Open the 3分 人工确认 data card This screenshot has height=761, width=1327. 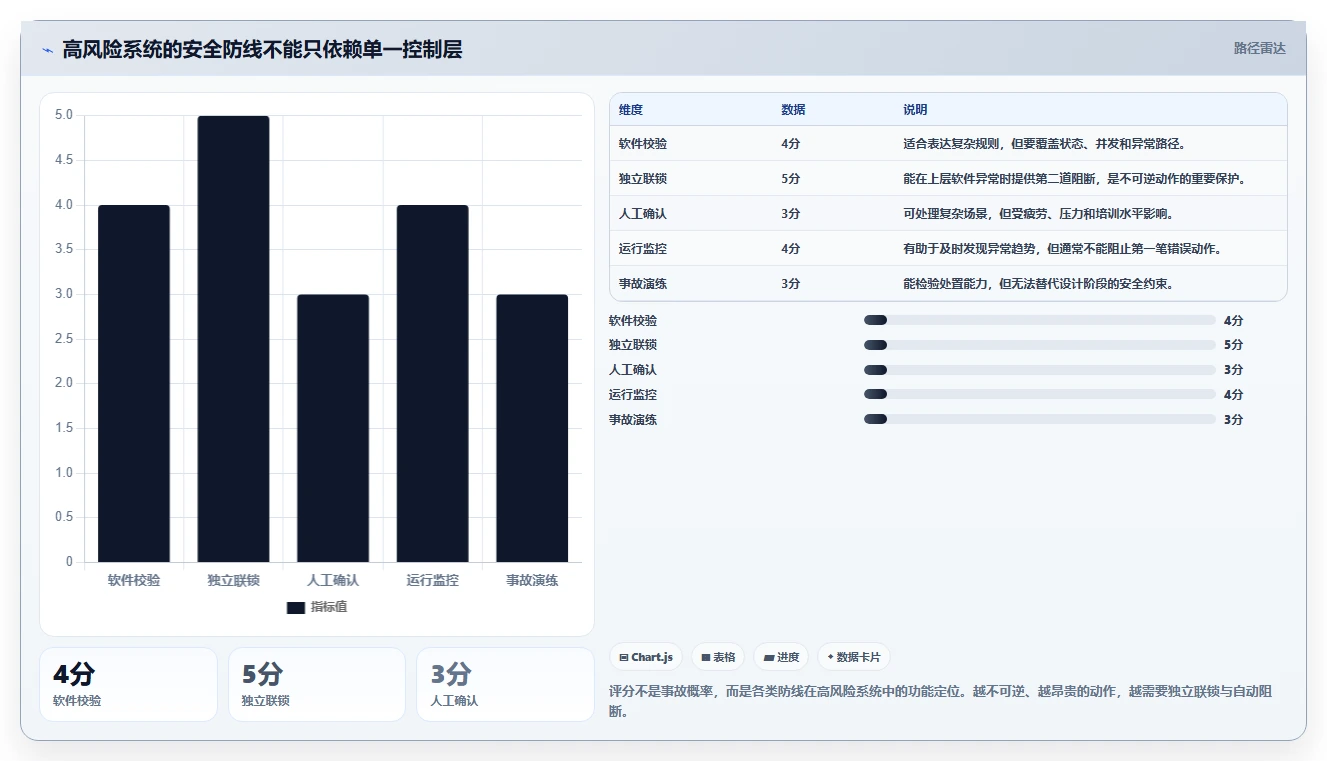point(505,684)
